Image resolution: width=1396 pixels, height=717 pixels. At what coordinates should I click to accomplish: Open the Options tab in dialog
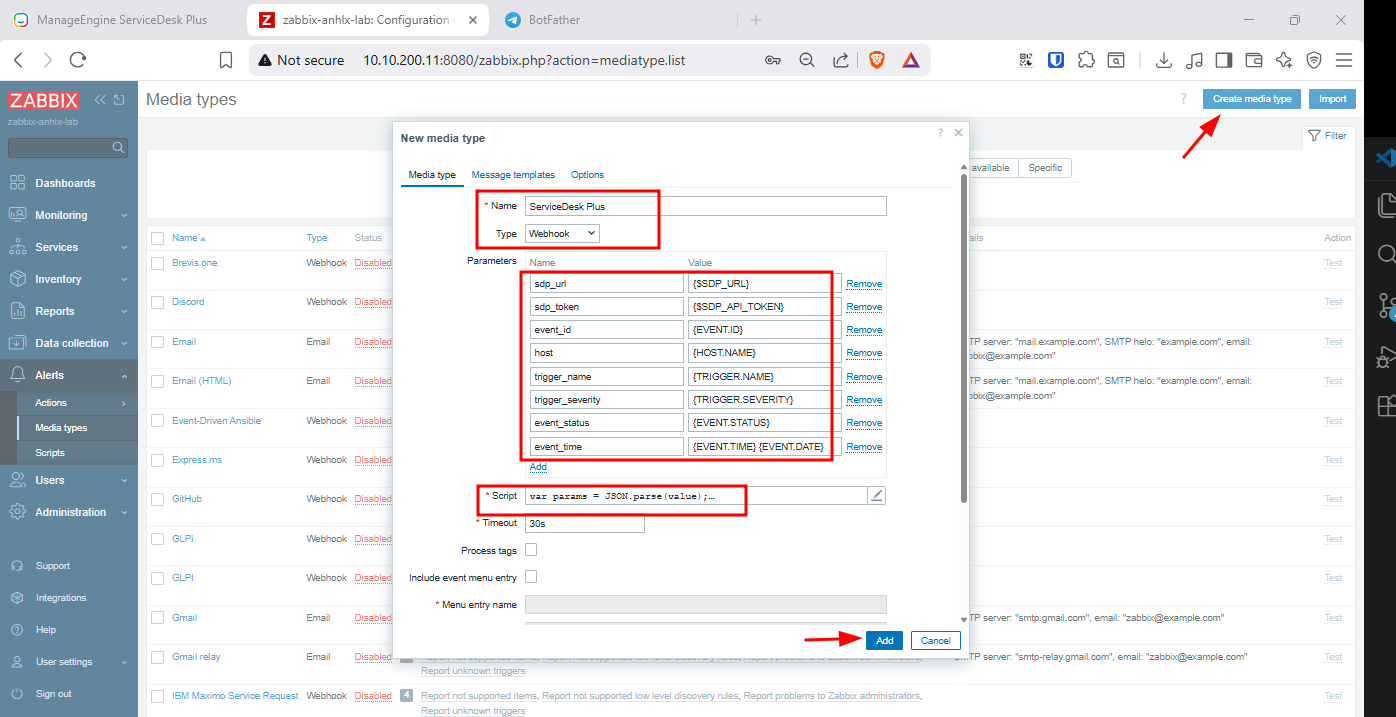[587, 175]
